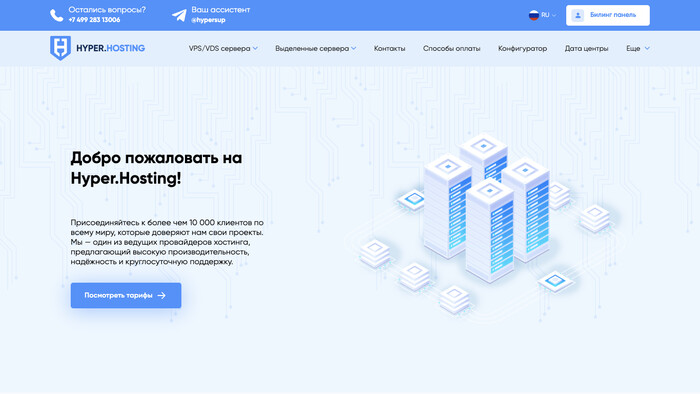Click the phone handset icon
The height and width of the screenshot is (394, 700).
pyautogui.click(x=56, y=15)
